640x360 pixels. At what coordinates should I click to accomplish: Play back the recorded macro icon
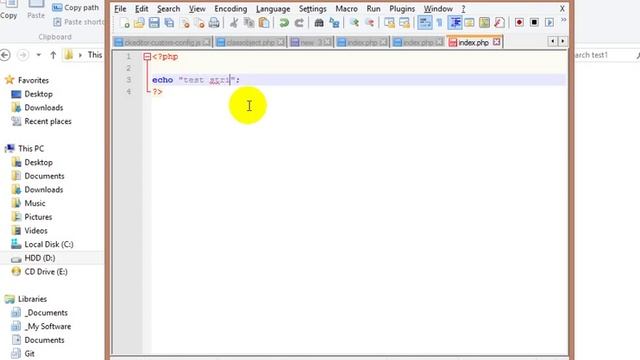pyautogui.click(x=549, y=23)
